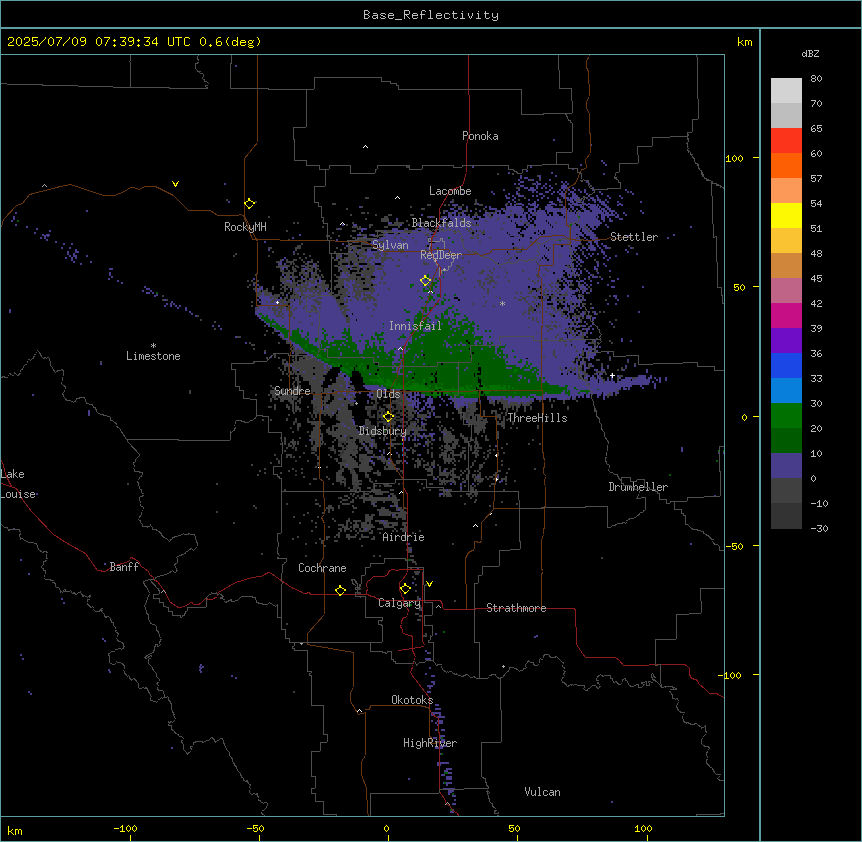Click the Okotoks label
Viewport: 862px width, 842px height.
412,700
